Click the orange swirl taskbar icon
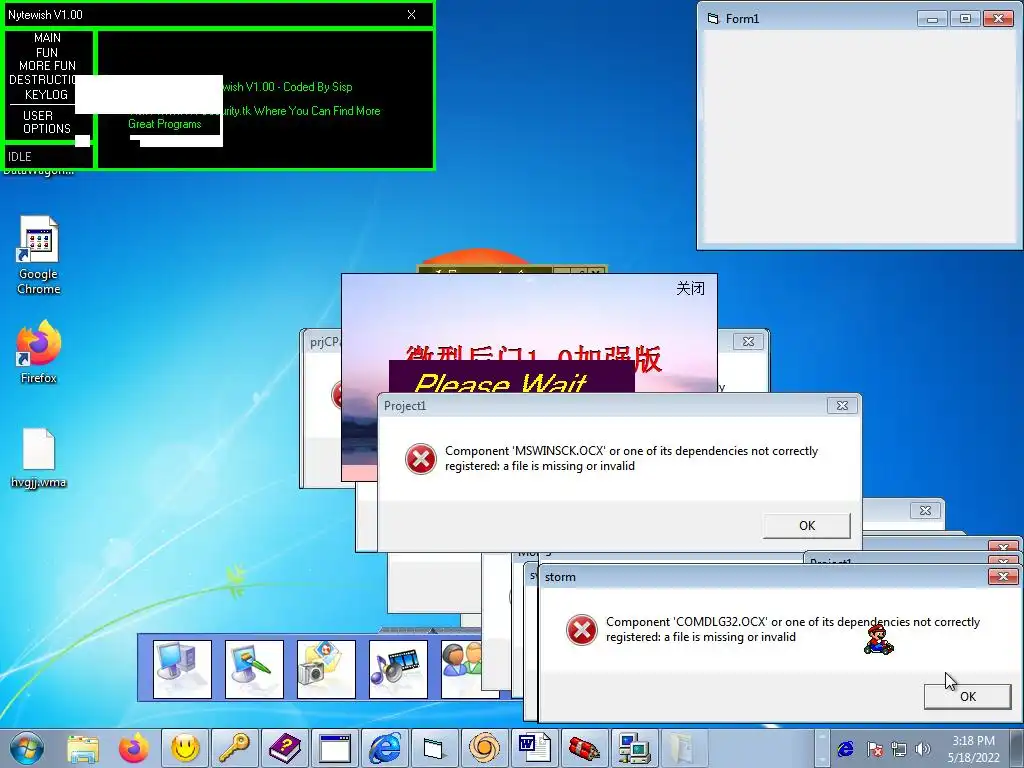 484,748
